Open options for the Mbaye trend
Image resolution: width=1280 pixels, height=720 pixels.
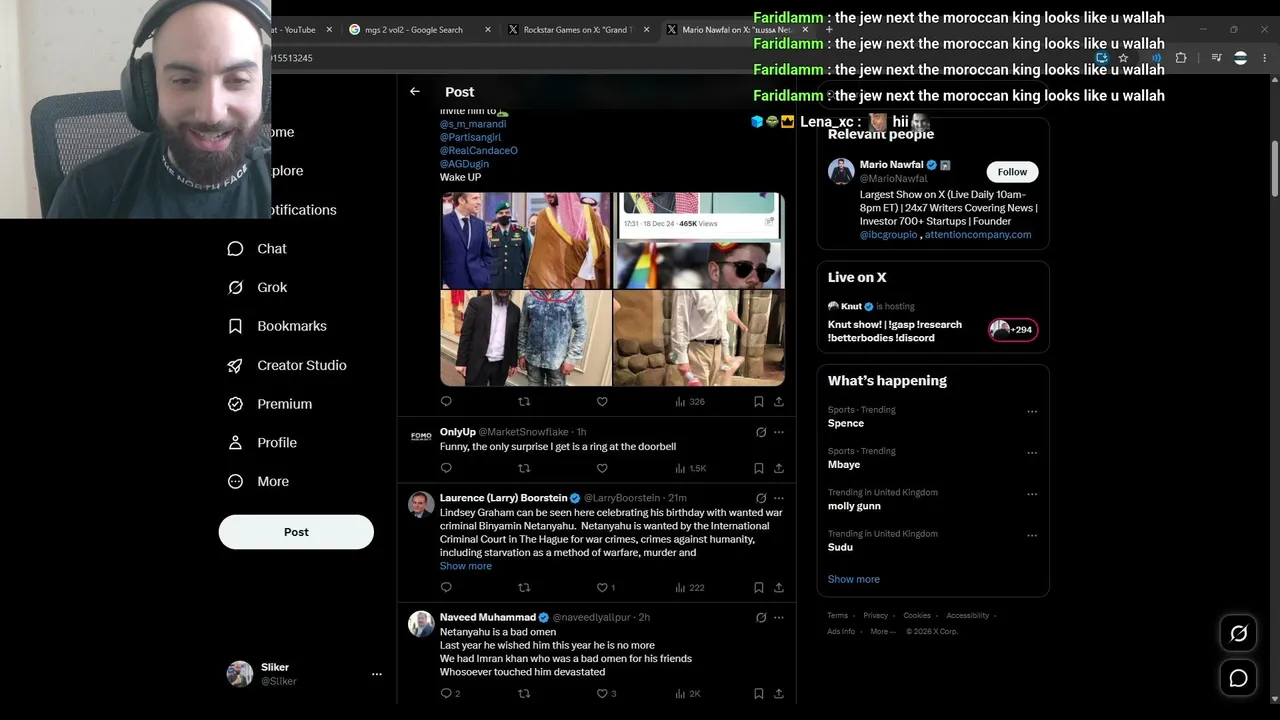[x=1032, y=453]
